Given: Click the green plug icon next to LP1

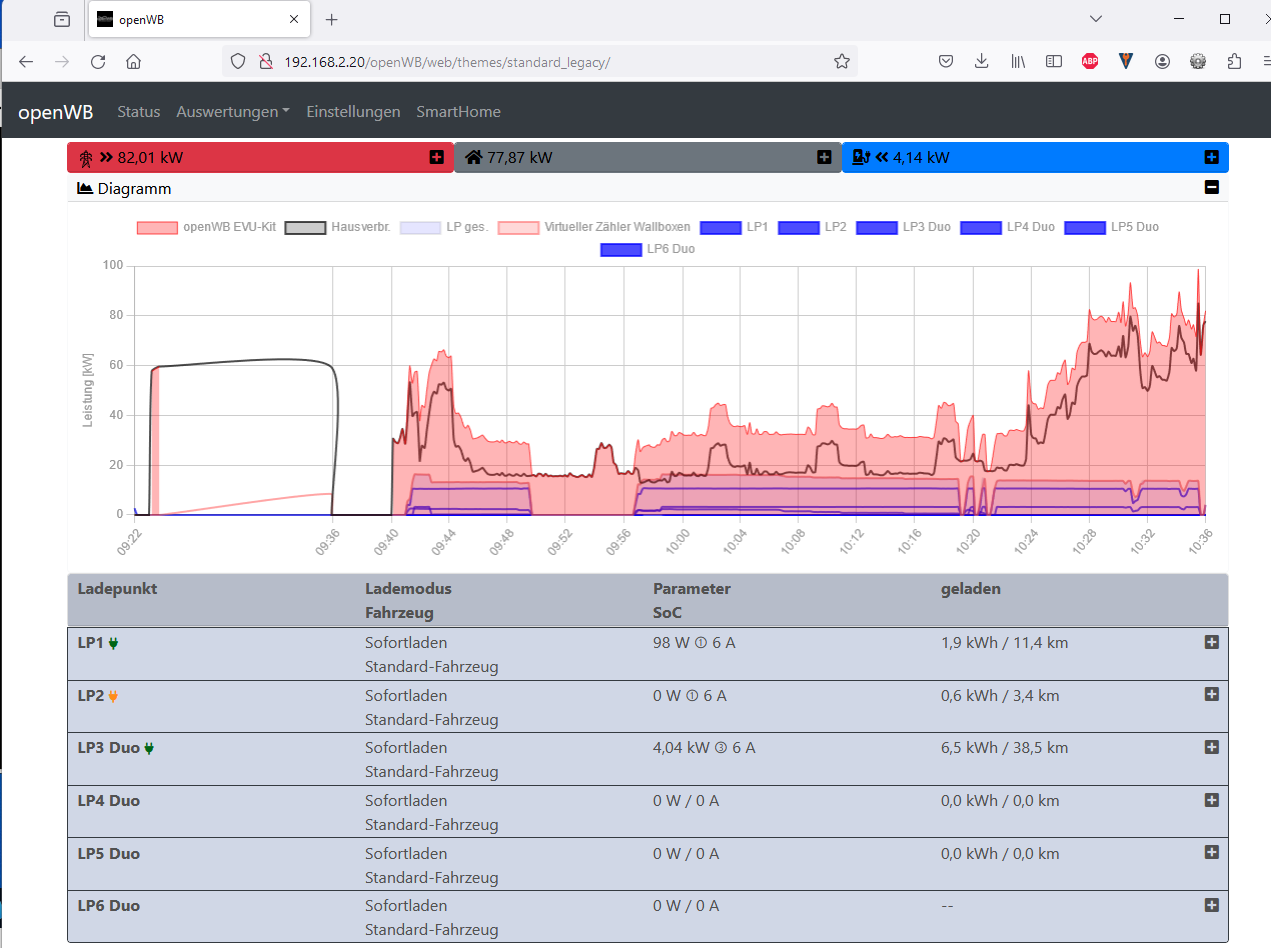Looking at the screenshot, I should [x=113, y=643].
